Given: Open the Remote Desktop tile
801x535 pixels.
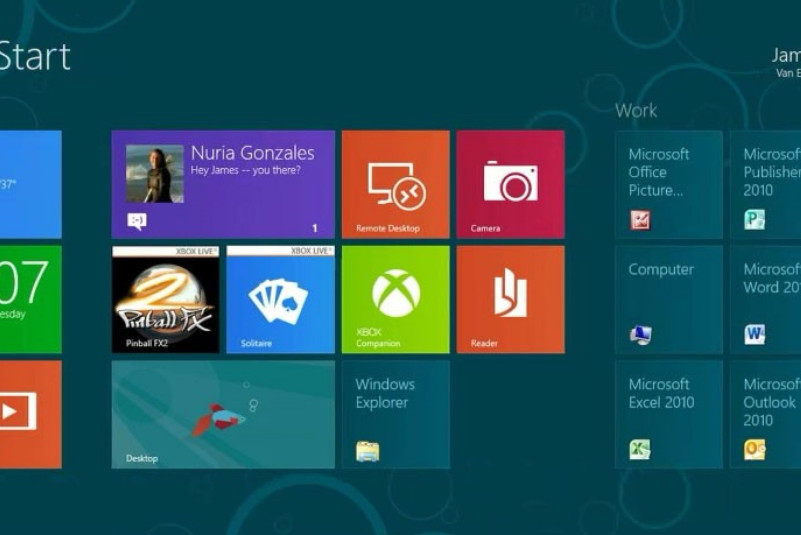Looking at the screenshot, I should (395, 184).
